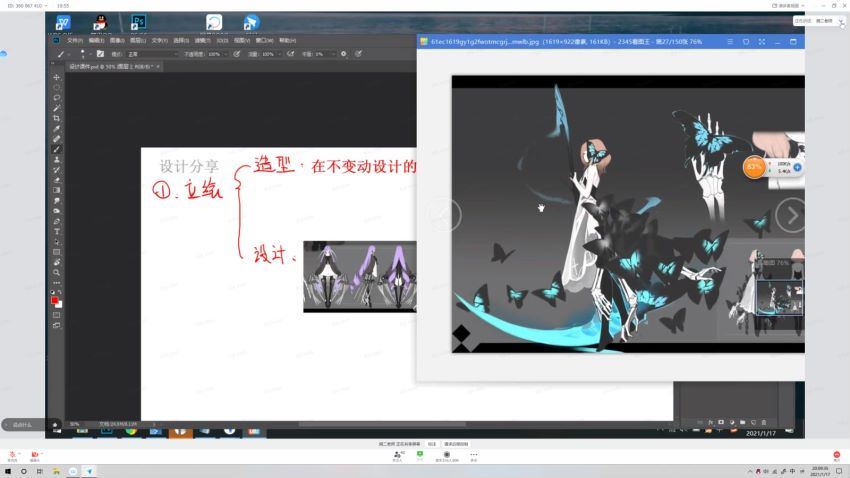Select the History Brush tool
Screen dimensions: 850x478
point(56,170)
